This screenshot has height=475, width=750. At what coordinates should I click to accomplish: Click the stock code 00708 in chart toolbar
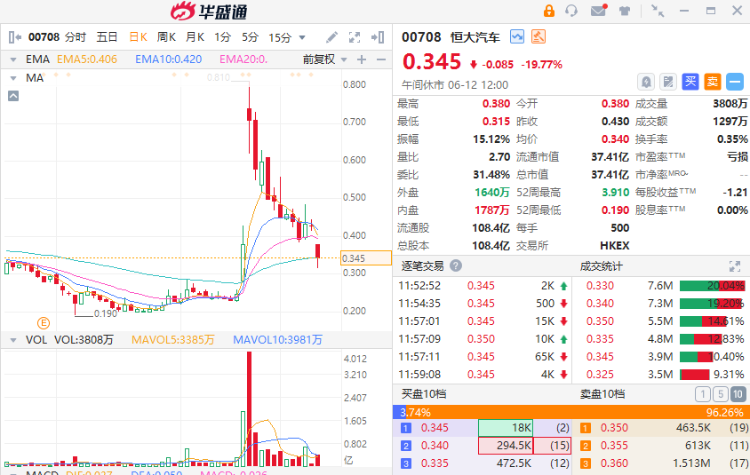click(x=44, y=37)
